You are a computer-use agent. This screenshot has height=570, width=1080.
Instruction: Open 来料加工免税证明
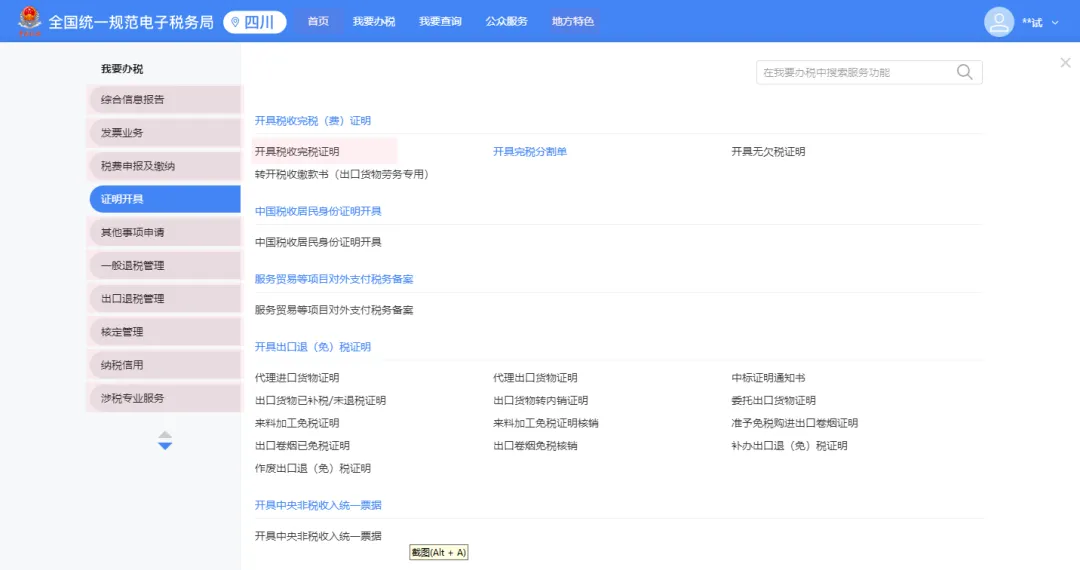point(297,423)
